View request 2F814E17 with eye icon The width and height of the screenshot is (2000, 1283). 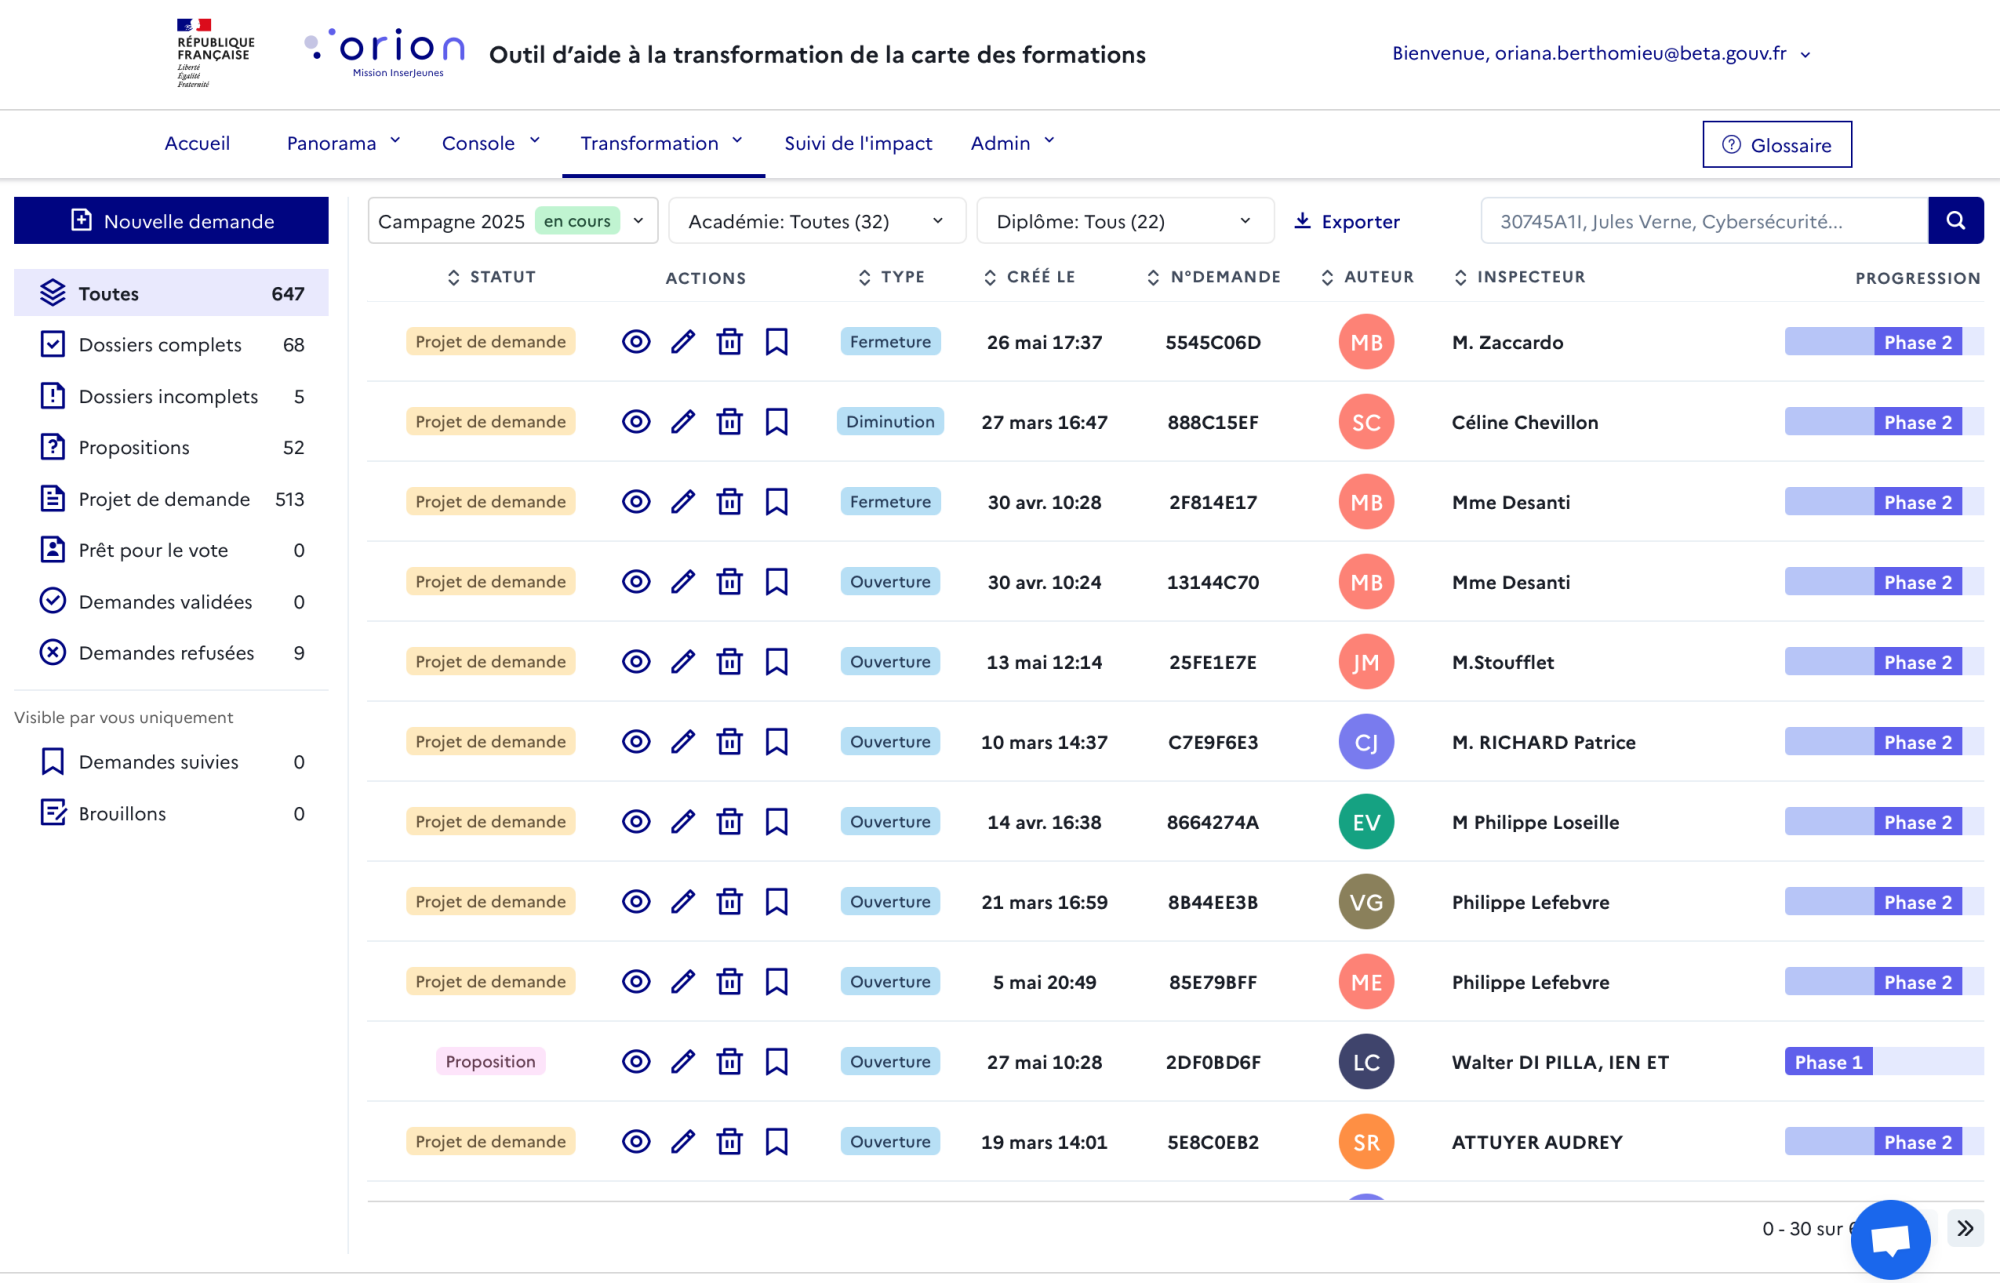(x=636, y=502)
